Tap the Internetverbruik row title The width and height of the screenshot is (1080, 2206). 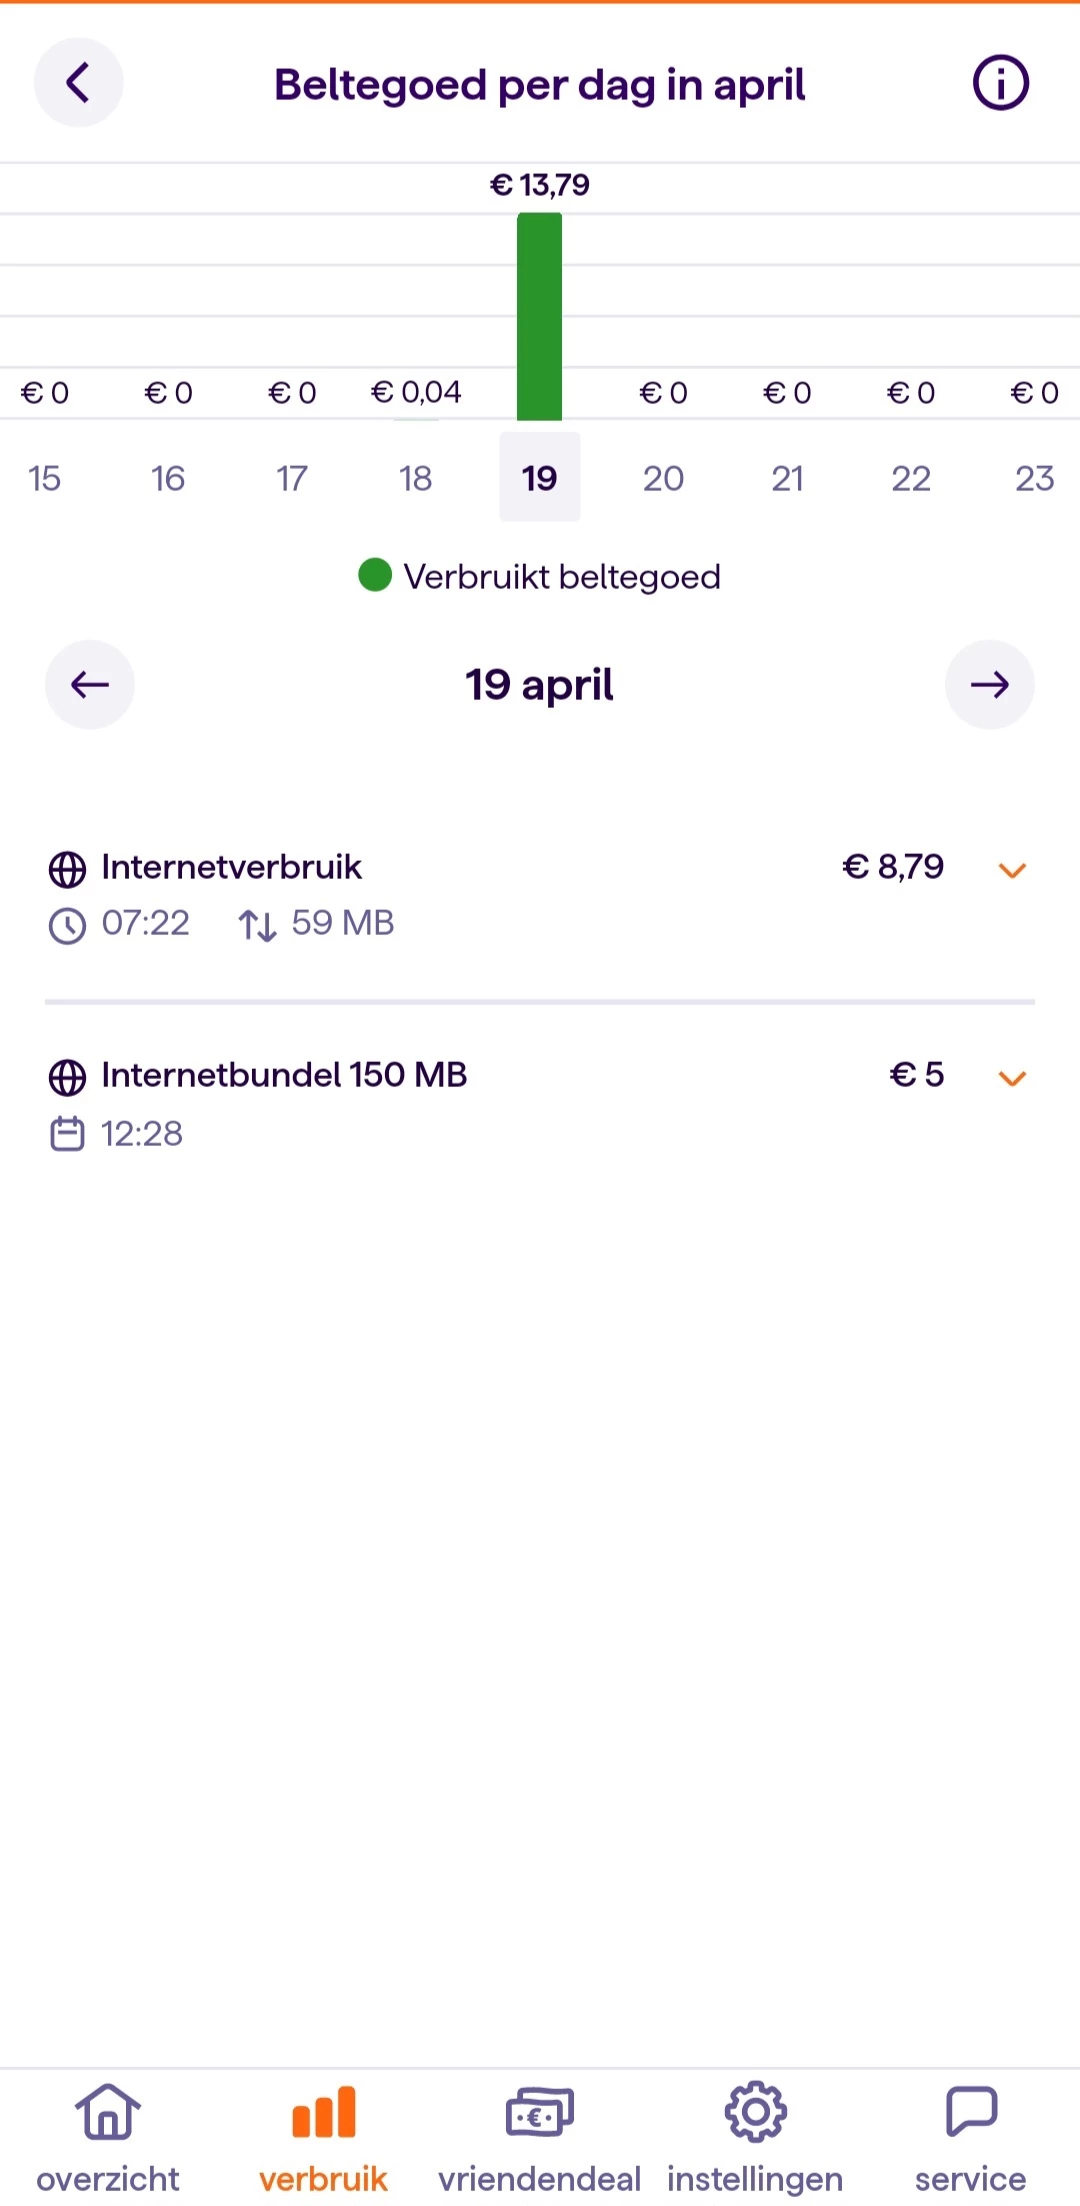[231, 867]
